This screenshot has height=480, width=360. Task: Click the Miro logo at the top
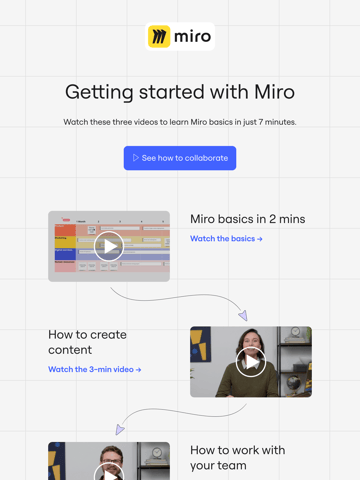click(180, 36)
